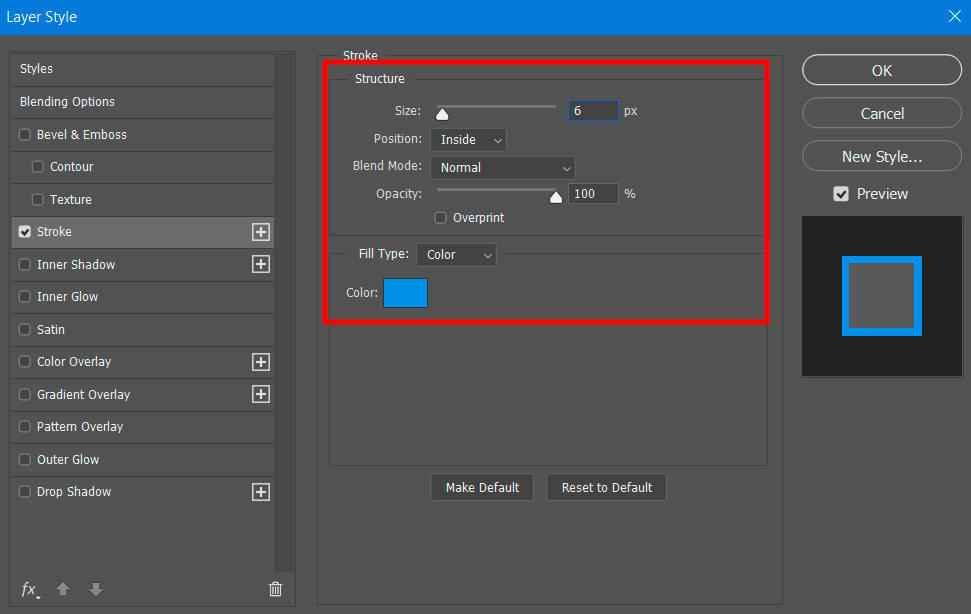Enable the Bevel & Emboss checkbox

(x=25, y=134)
